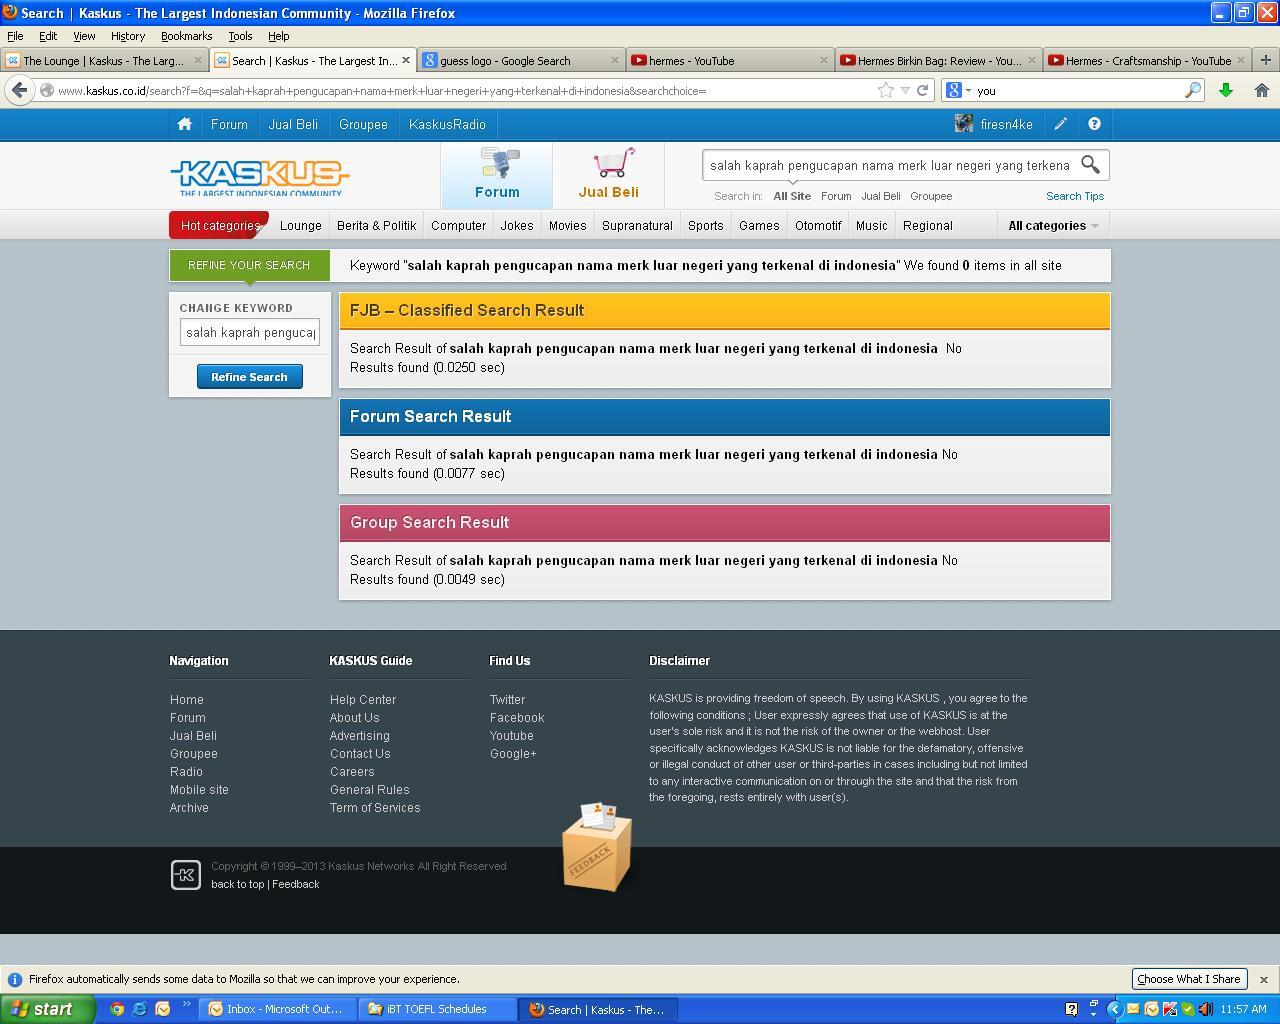The width and height of the screenshot is (1280, 1024).
Task: Click the Refine Search button
Action: click(249, 377)
